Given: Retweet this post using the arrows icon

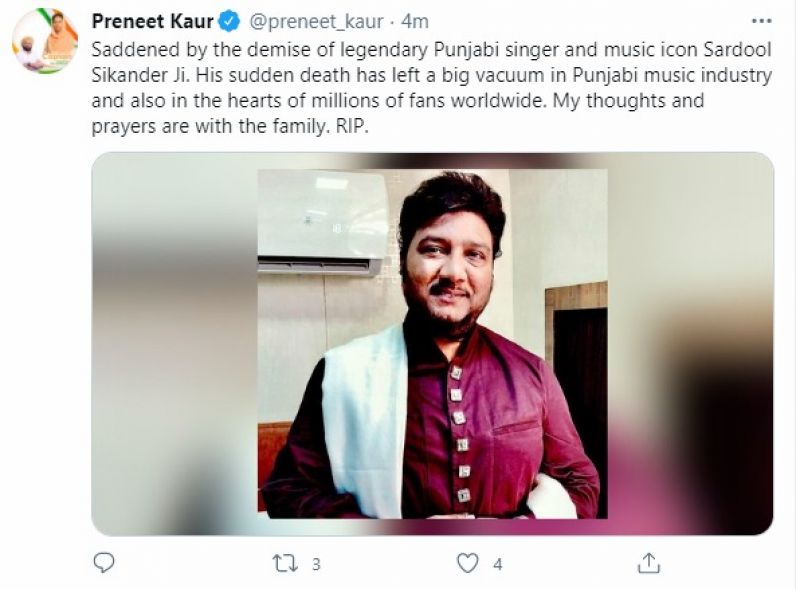Looking at the screenshot, I should coord(288,562).
